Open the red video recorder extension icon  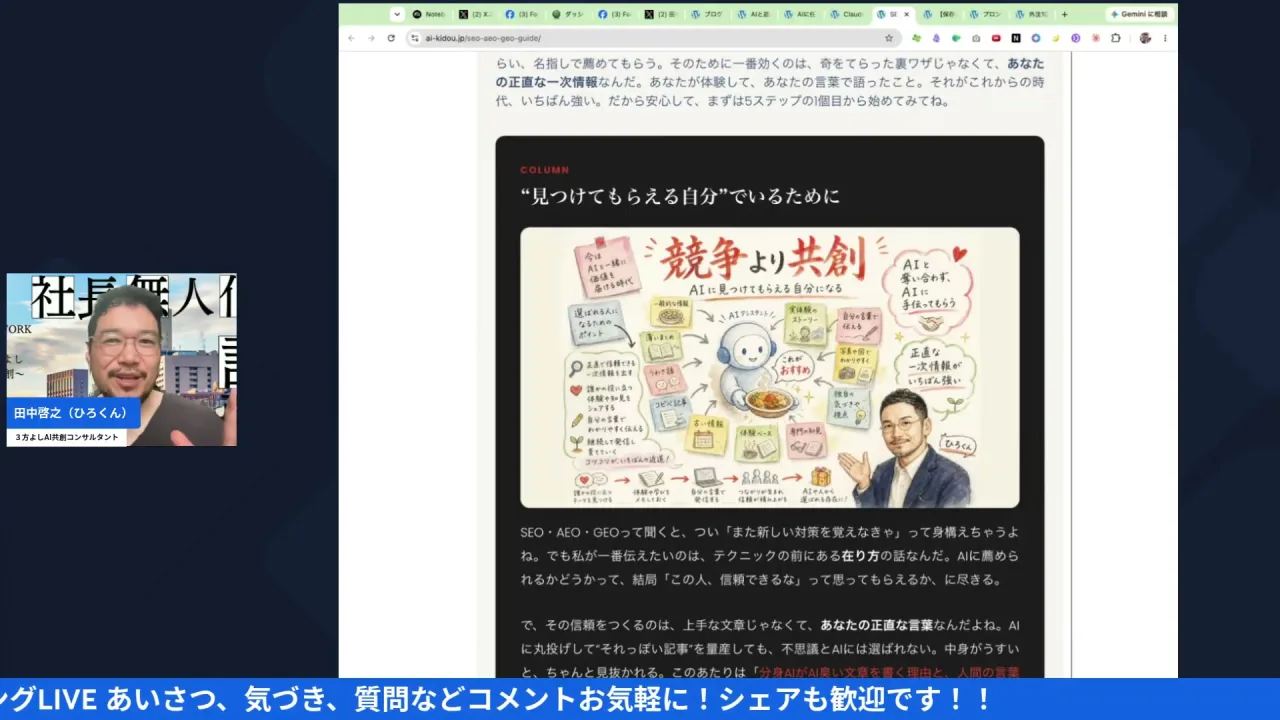(996, 38)
